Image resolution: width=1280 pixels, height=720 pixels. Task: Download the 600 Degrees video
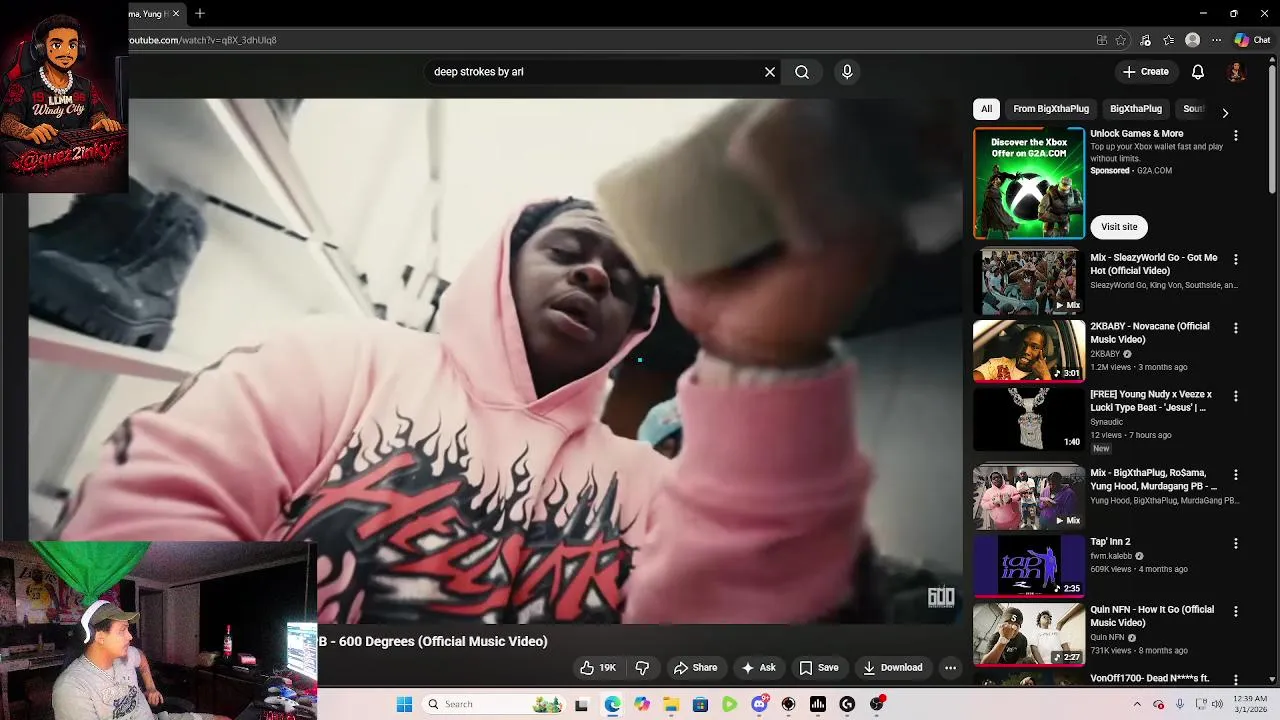(892, 668)
